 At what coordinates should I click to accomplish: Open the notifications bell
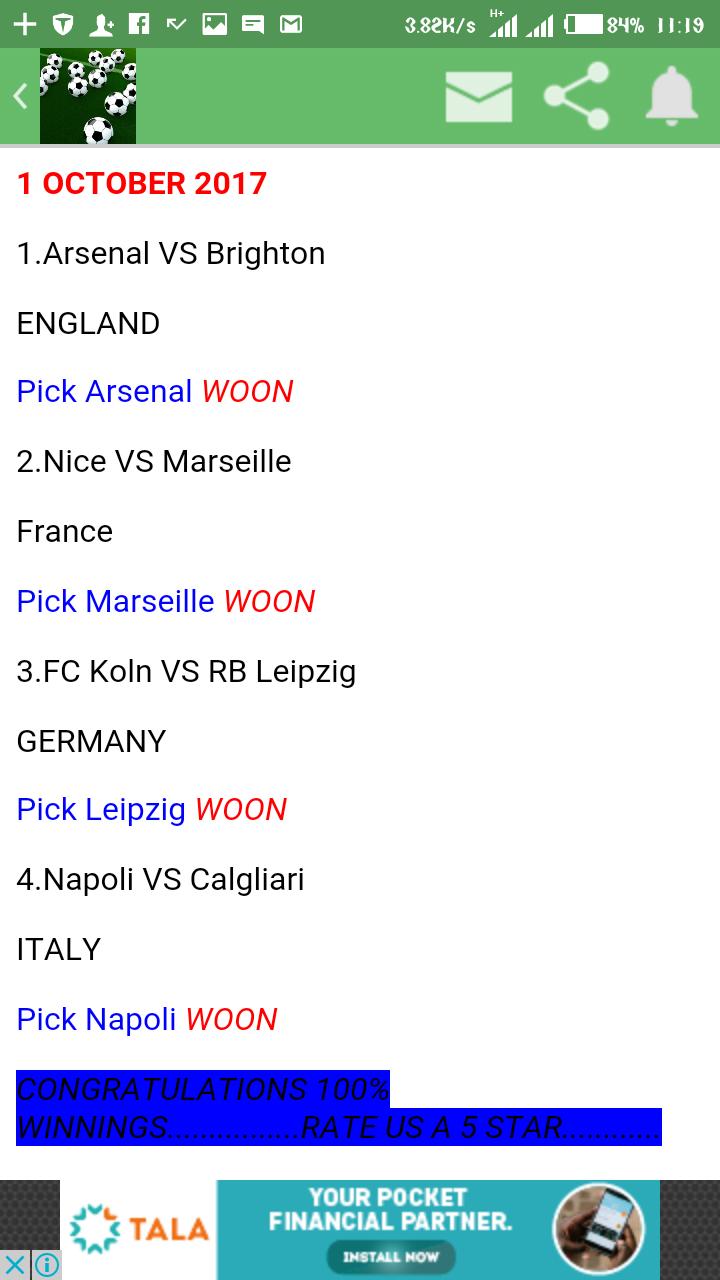[x=672, y=96]
